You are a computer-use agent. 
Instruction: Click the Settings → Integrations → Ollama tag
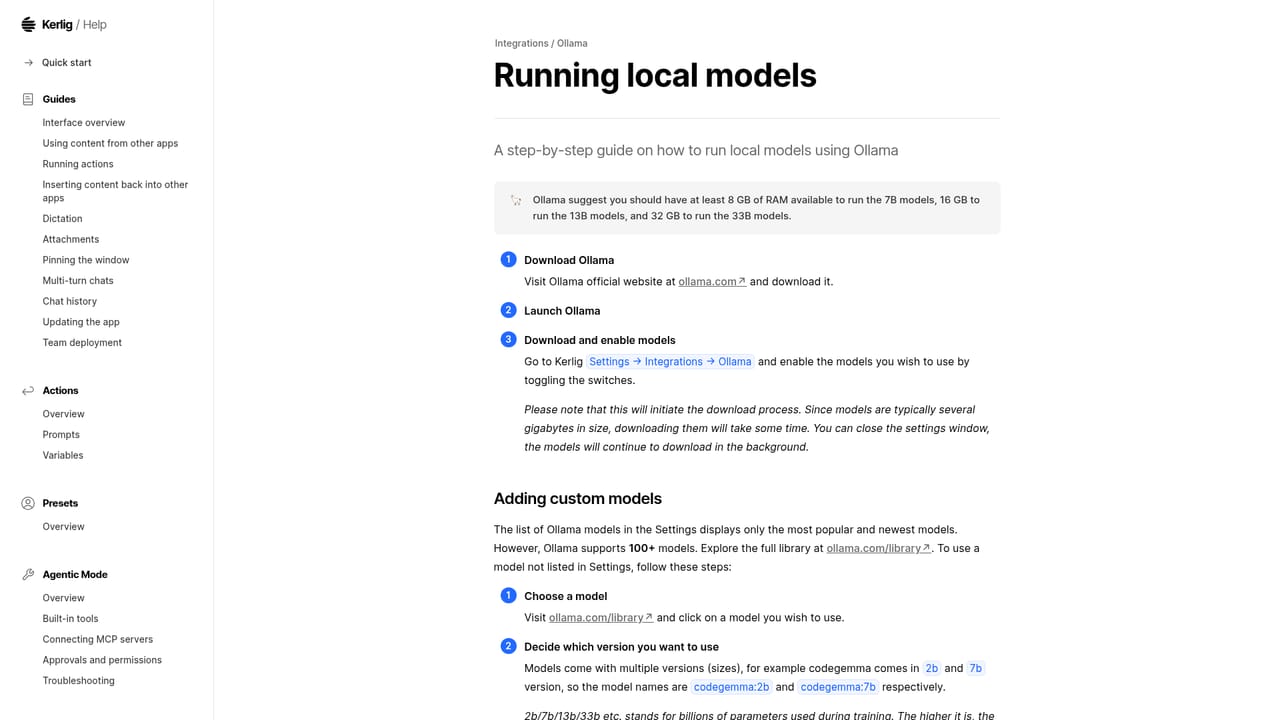pyautogui.click(x=670, y=362)
